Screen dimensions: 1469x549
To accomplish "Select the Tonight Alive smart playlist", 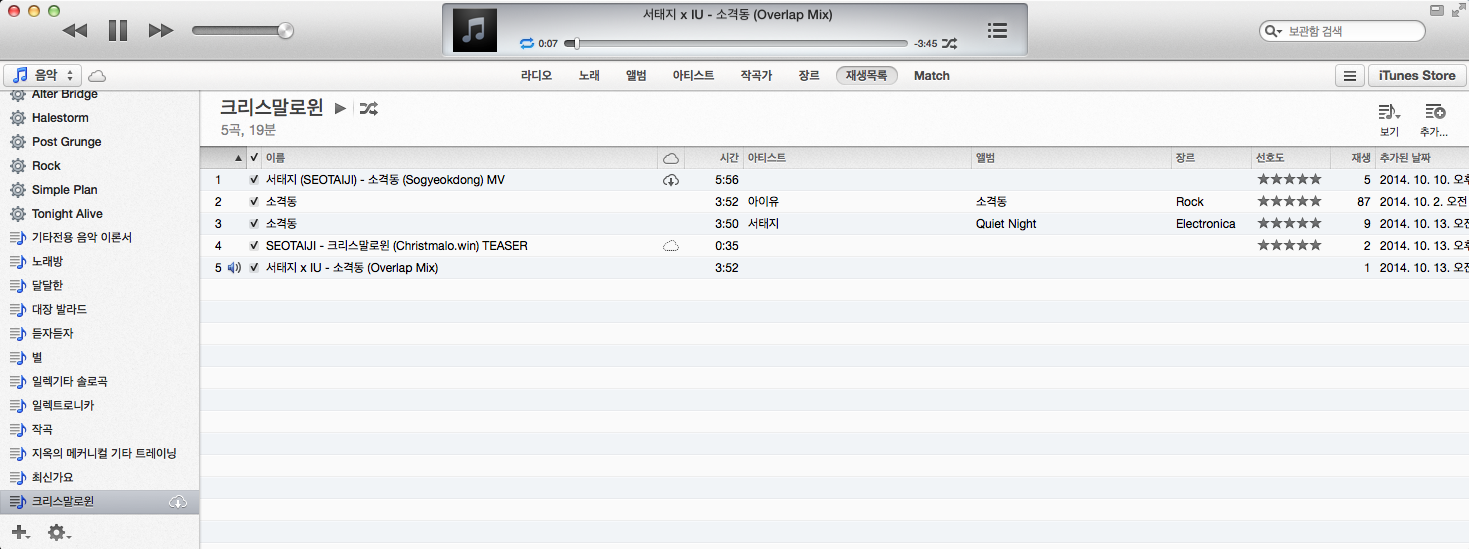I will 67,214.
